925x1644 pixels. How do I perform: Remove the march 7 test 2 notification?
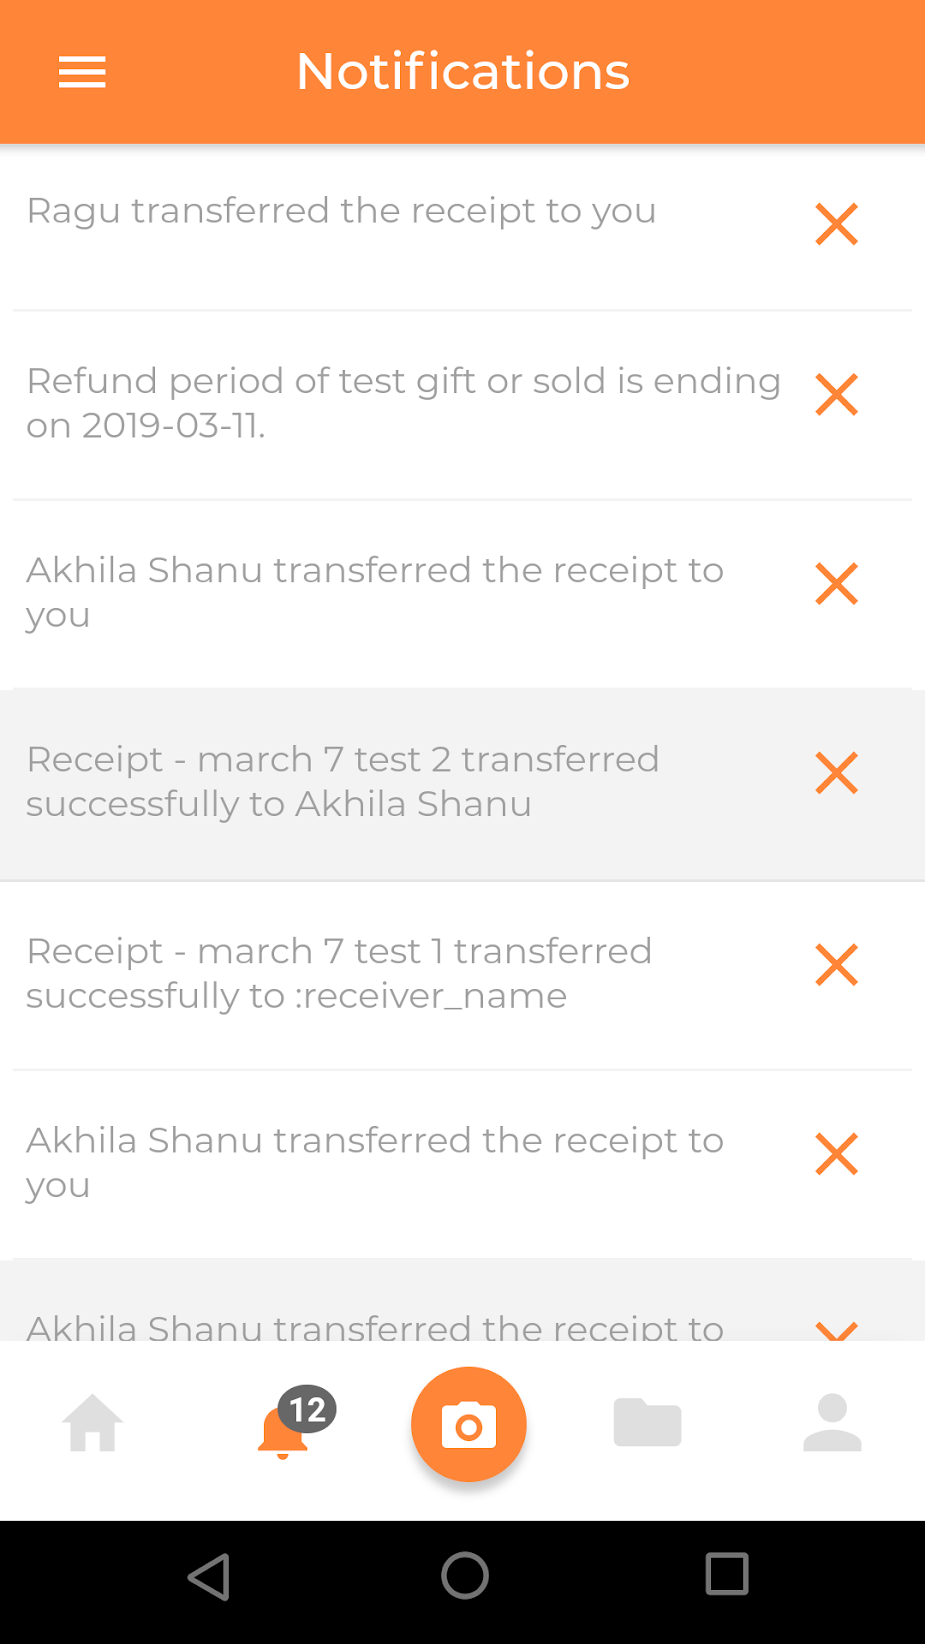(836, 773)
